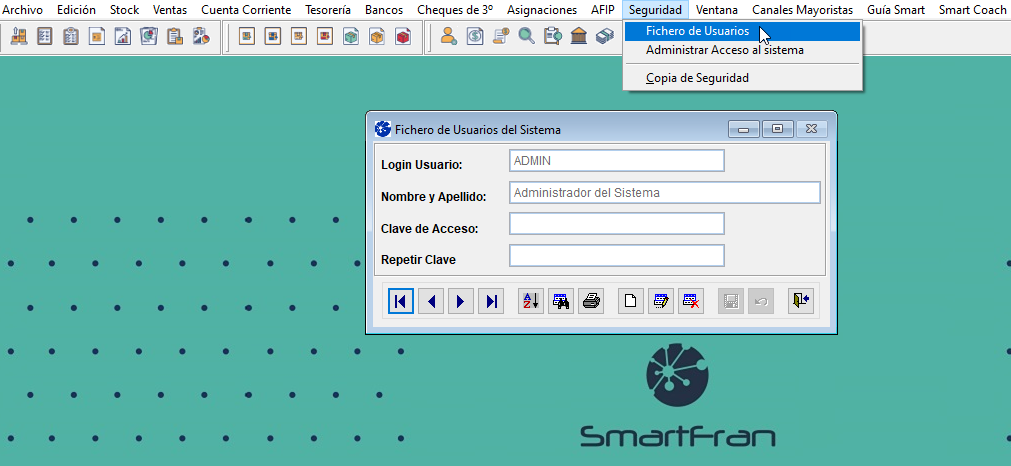Click the red box document toolbar icon
The width and height of the screenshot is (1011, 466).
tap(403, 37)
